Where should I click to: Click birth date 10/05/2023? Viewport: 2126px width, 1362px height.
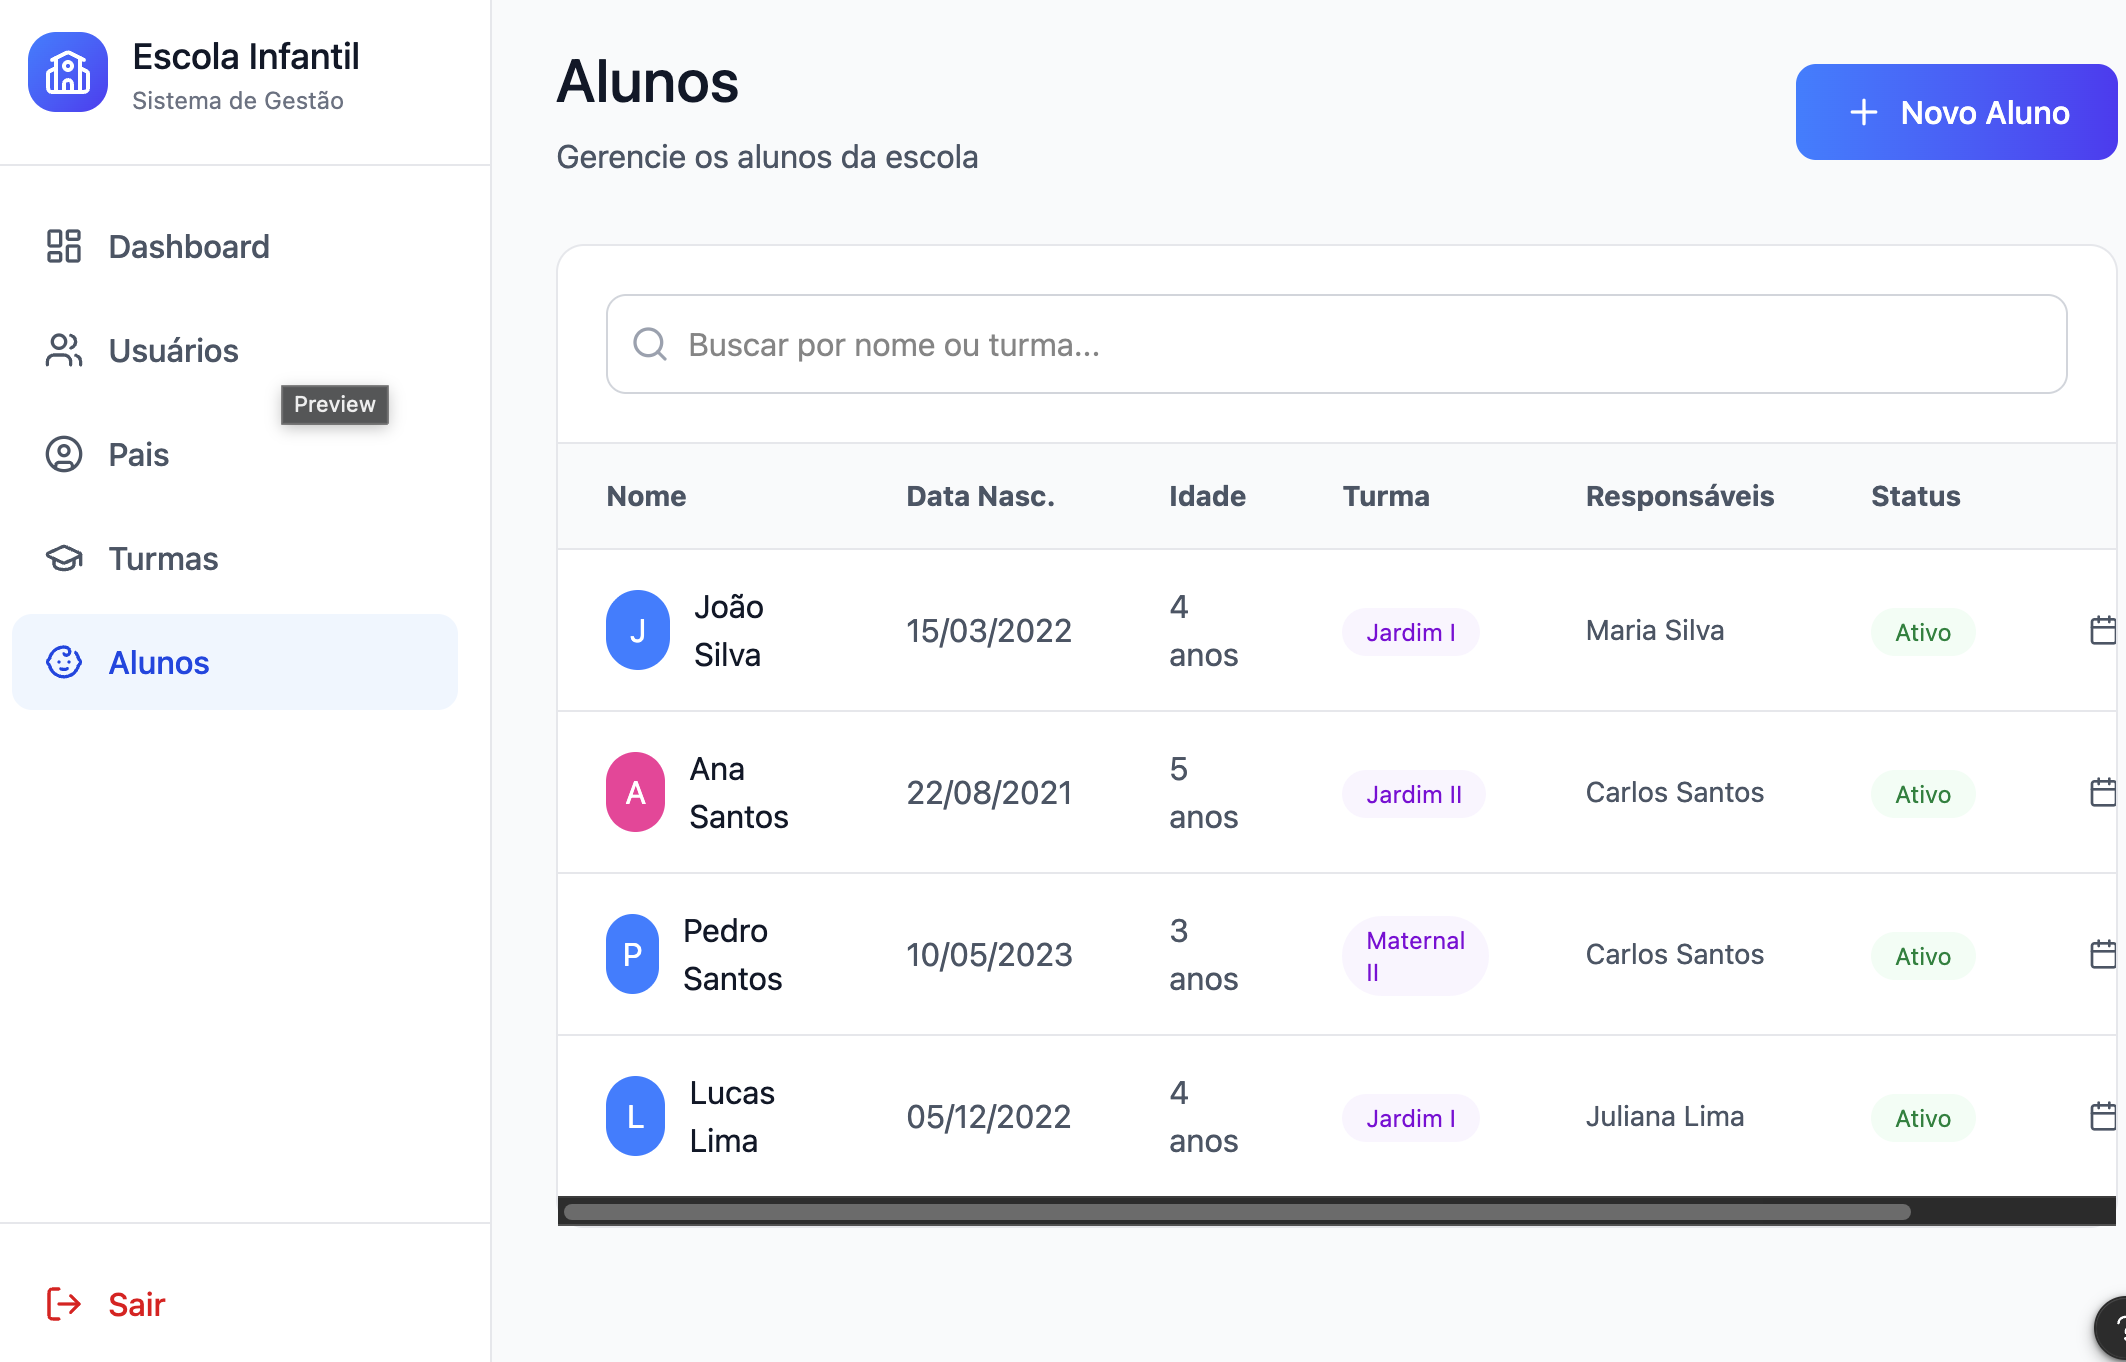(x=989, y=954)
